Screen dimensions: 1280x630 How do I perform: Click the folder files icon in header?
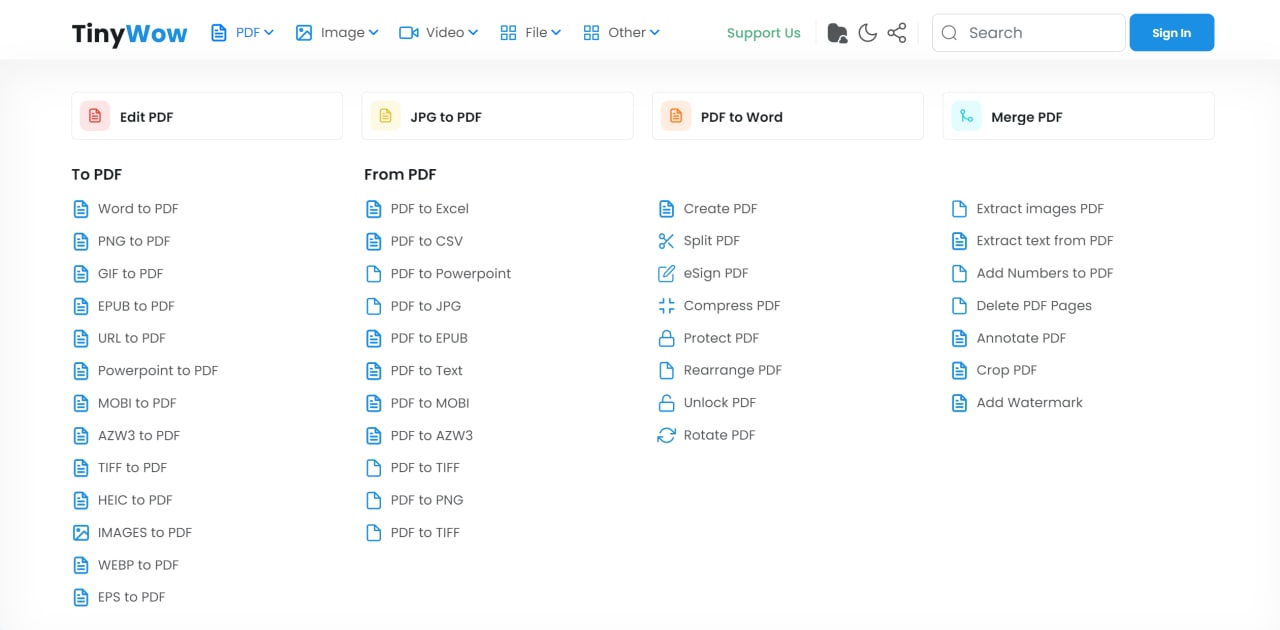pyautogui.click(x=838, y=33)
